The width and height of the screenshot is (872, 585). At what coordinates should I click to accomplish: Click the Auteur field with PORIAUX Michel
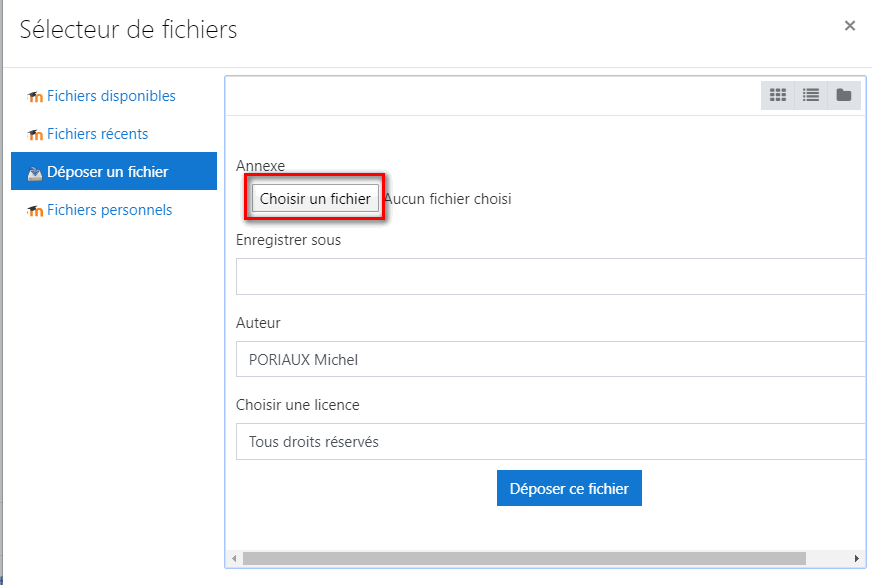pos(551,359)
